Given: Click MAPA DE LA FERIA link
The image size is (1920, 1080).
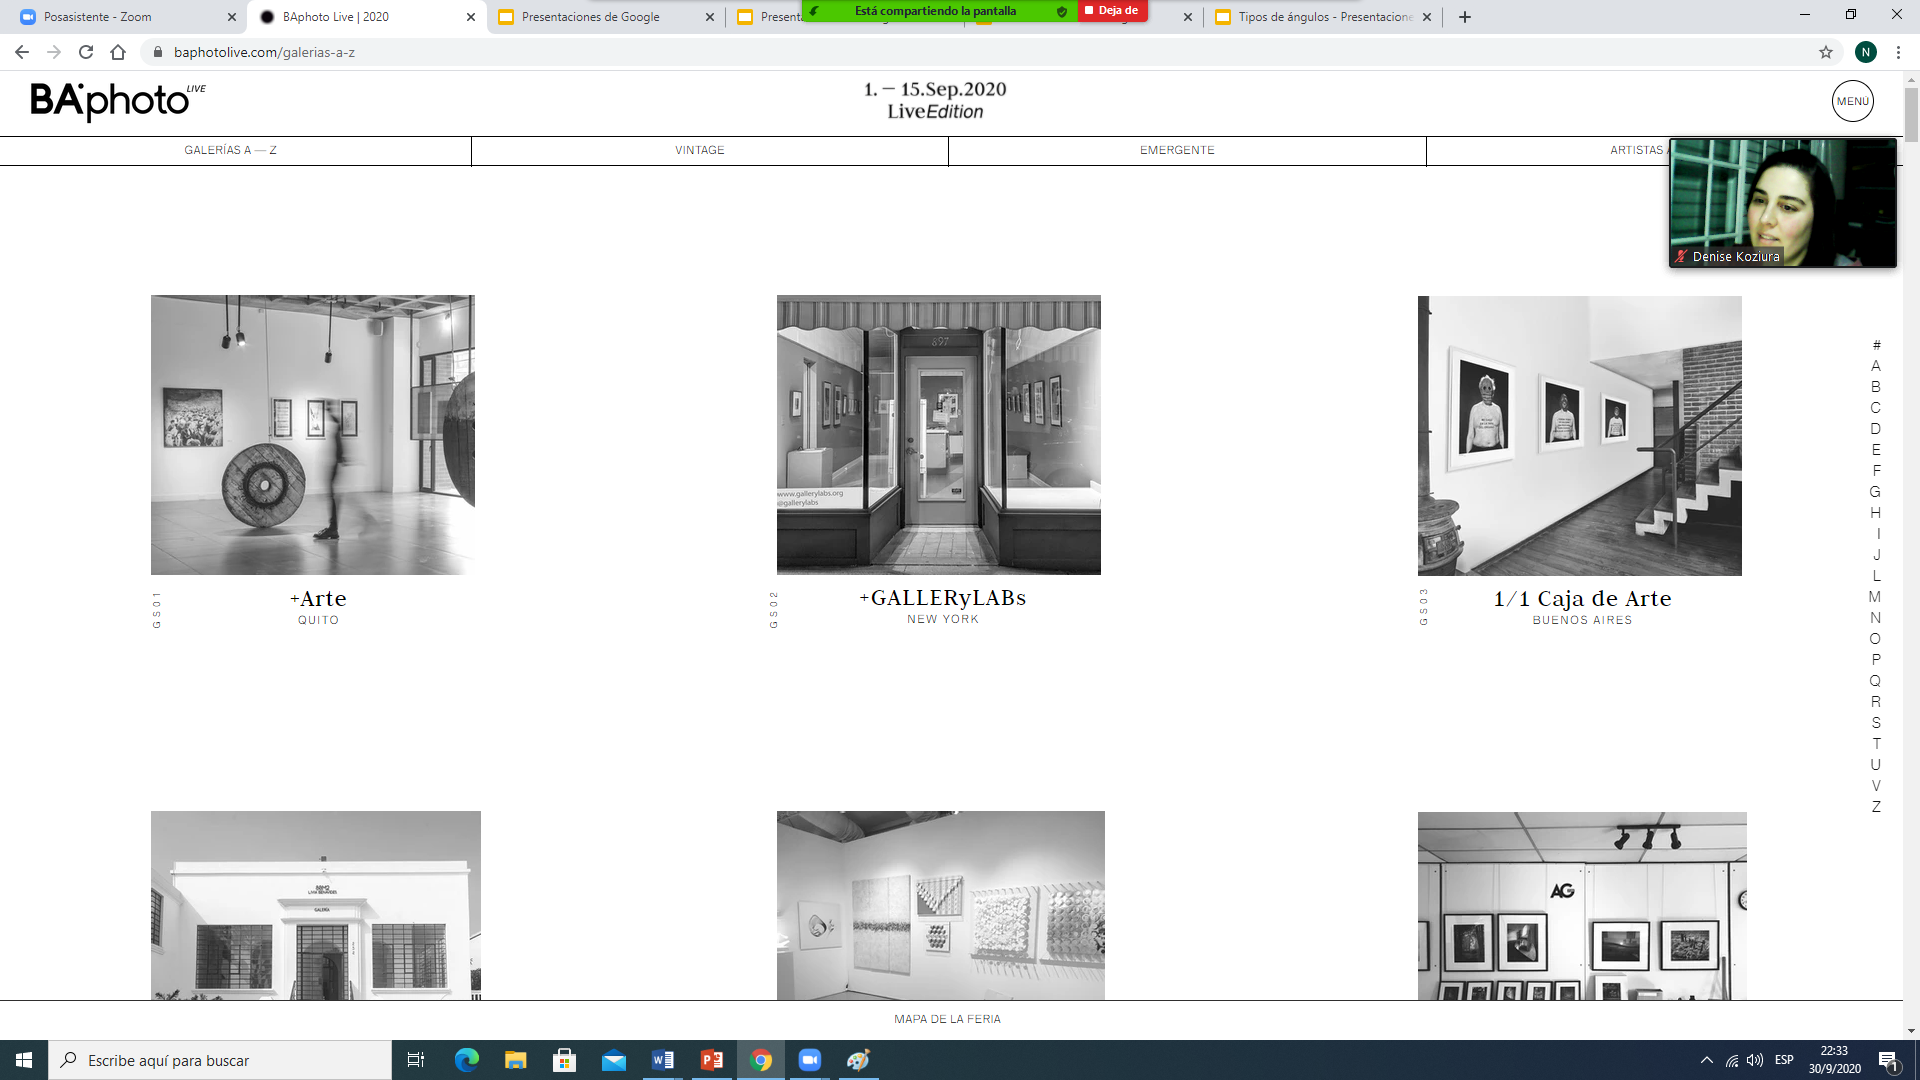Looking at the screenshot, I should click(947, 1019).
